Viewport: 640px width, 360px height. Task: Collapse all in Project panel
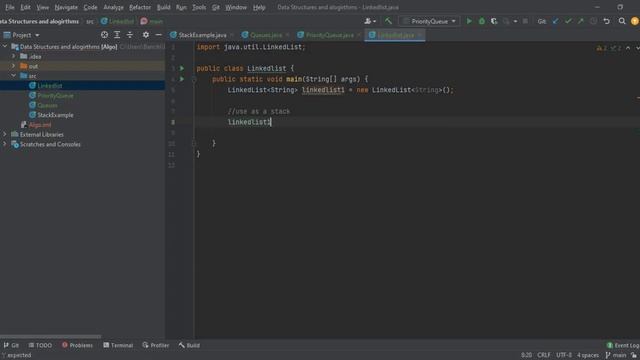[x=130, y=35]
